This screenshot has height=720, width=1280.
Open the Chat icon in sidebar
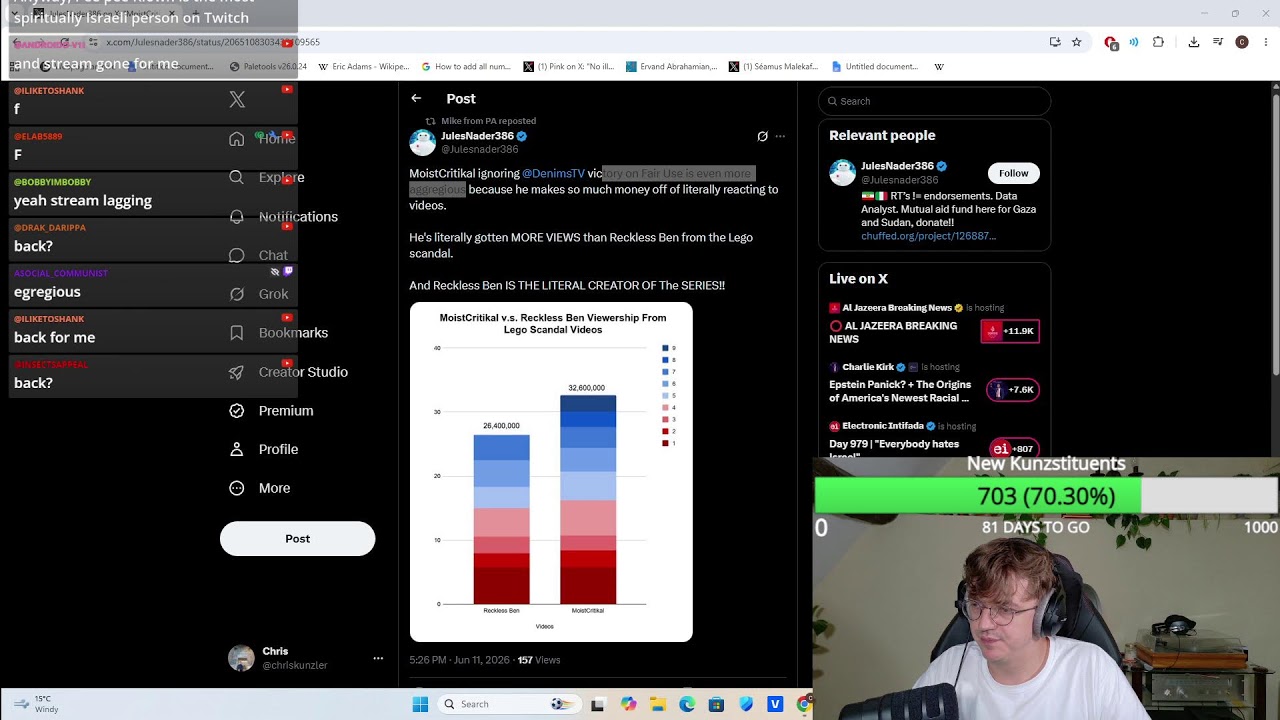pyautogui.click(x=236, y=255)
